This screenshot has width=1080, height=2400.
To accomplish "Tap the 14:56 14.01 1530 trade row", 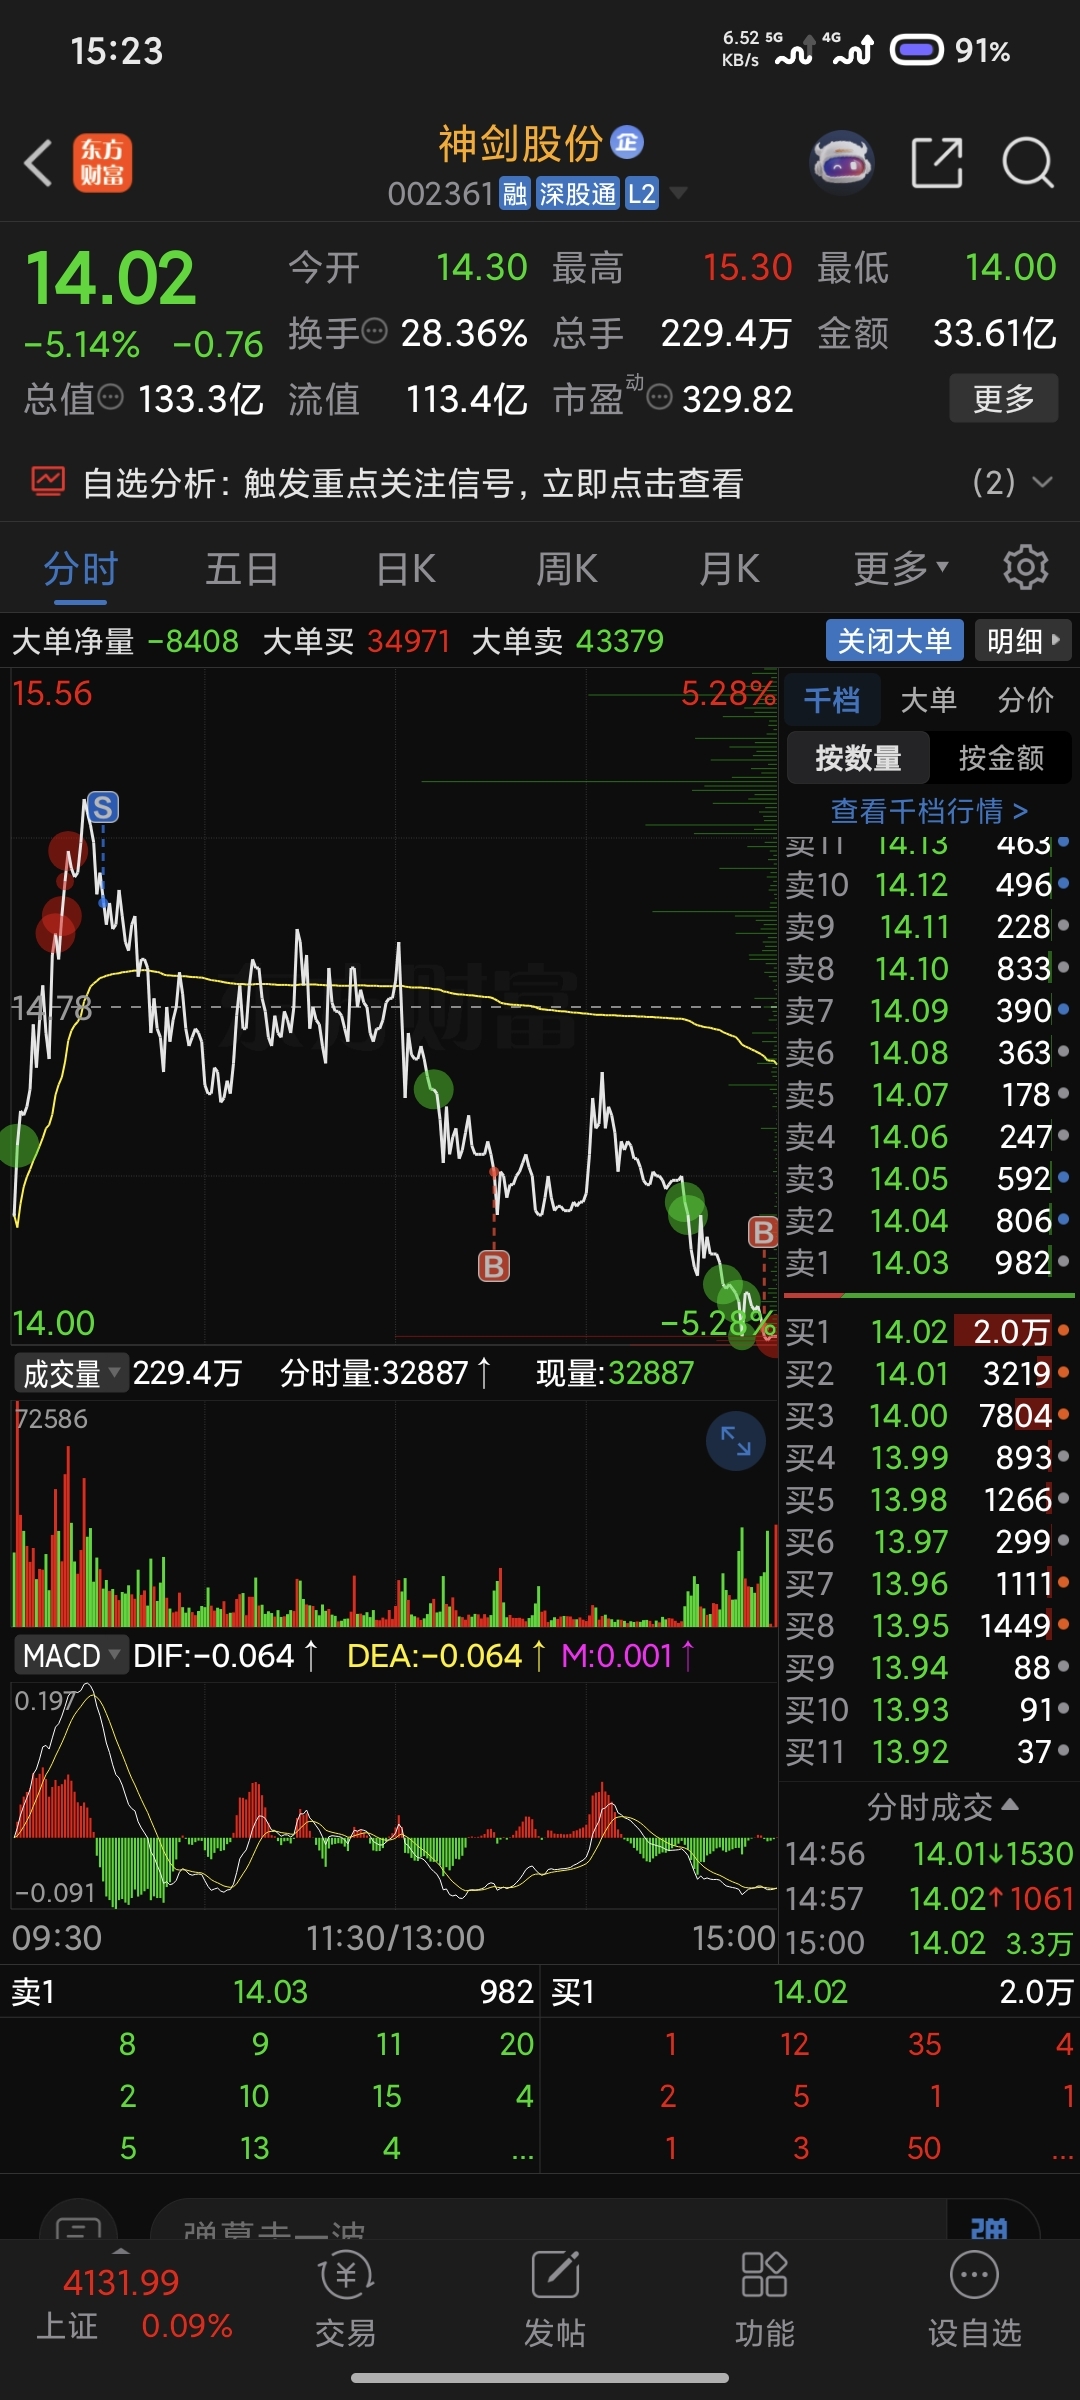I will [x=928, y=1853].
